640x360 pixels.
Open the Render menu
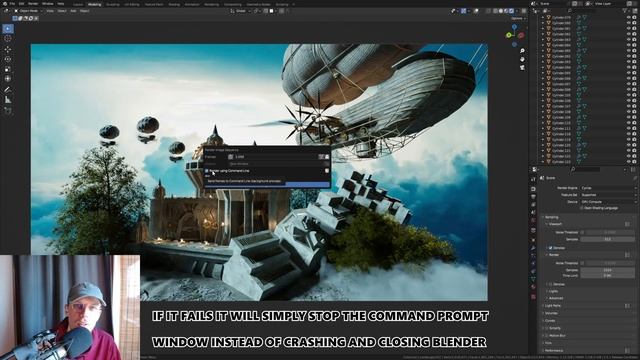click(33, 4)
